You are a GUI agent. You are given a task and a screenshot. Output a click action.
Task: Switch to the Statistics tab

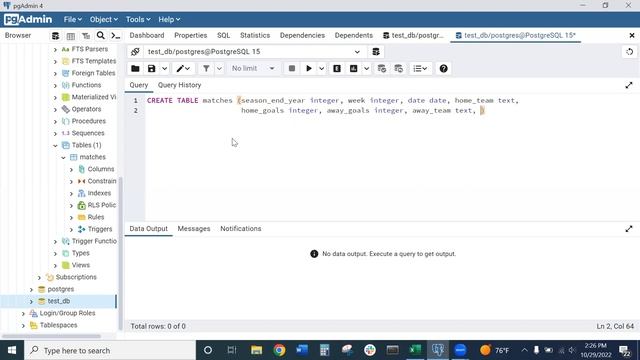[255, 36]
